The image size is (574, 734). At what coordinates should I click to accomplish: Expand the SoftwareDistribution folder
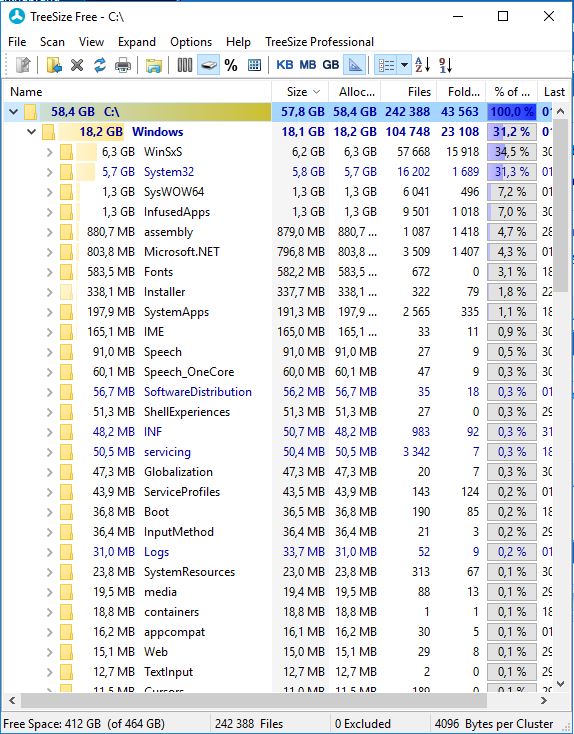click(x=50, y=392)
